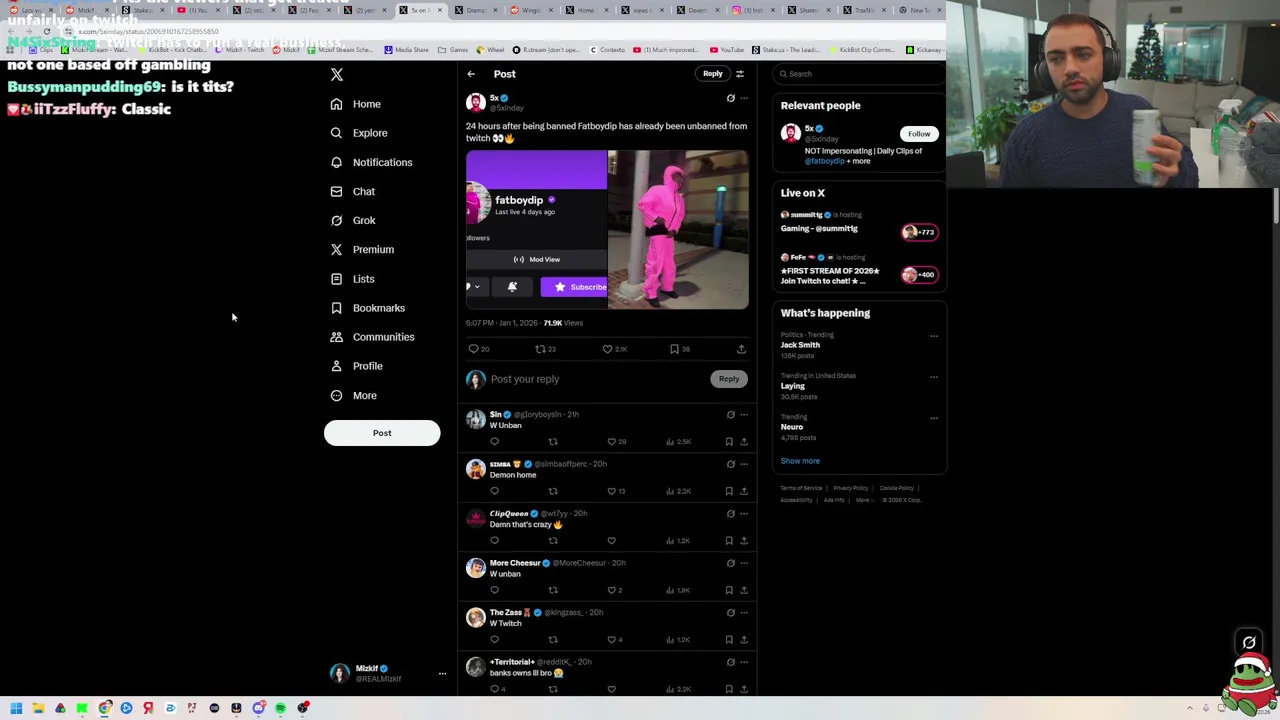
Task: Open more options on main 5x post
Action: pos(743,98)
